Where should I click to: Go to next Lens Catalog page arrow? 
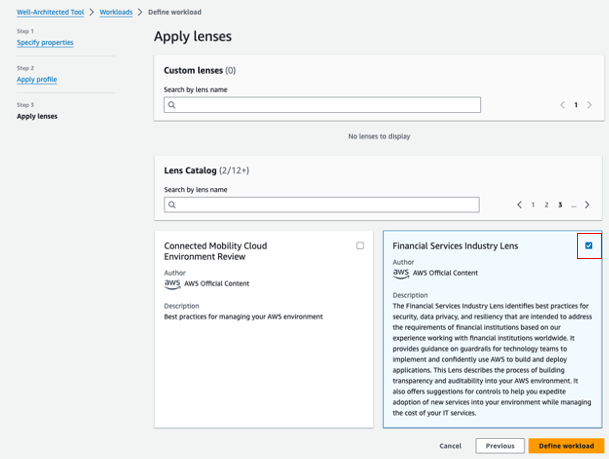pyautogui.click(x=587, y=205)
